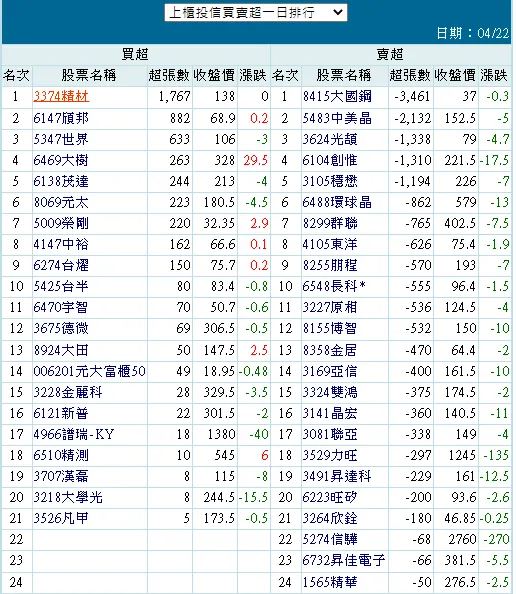Click the 3264欣銓 stock link

coord(330,518)
